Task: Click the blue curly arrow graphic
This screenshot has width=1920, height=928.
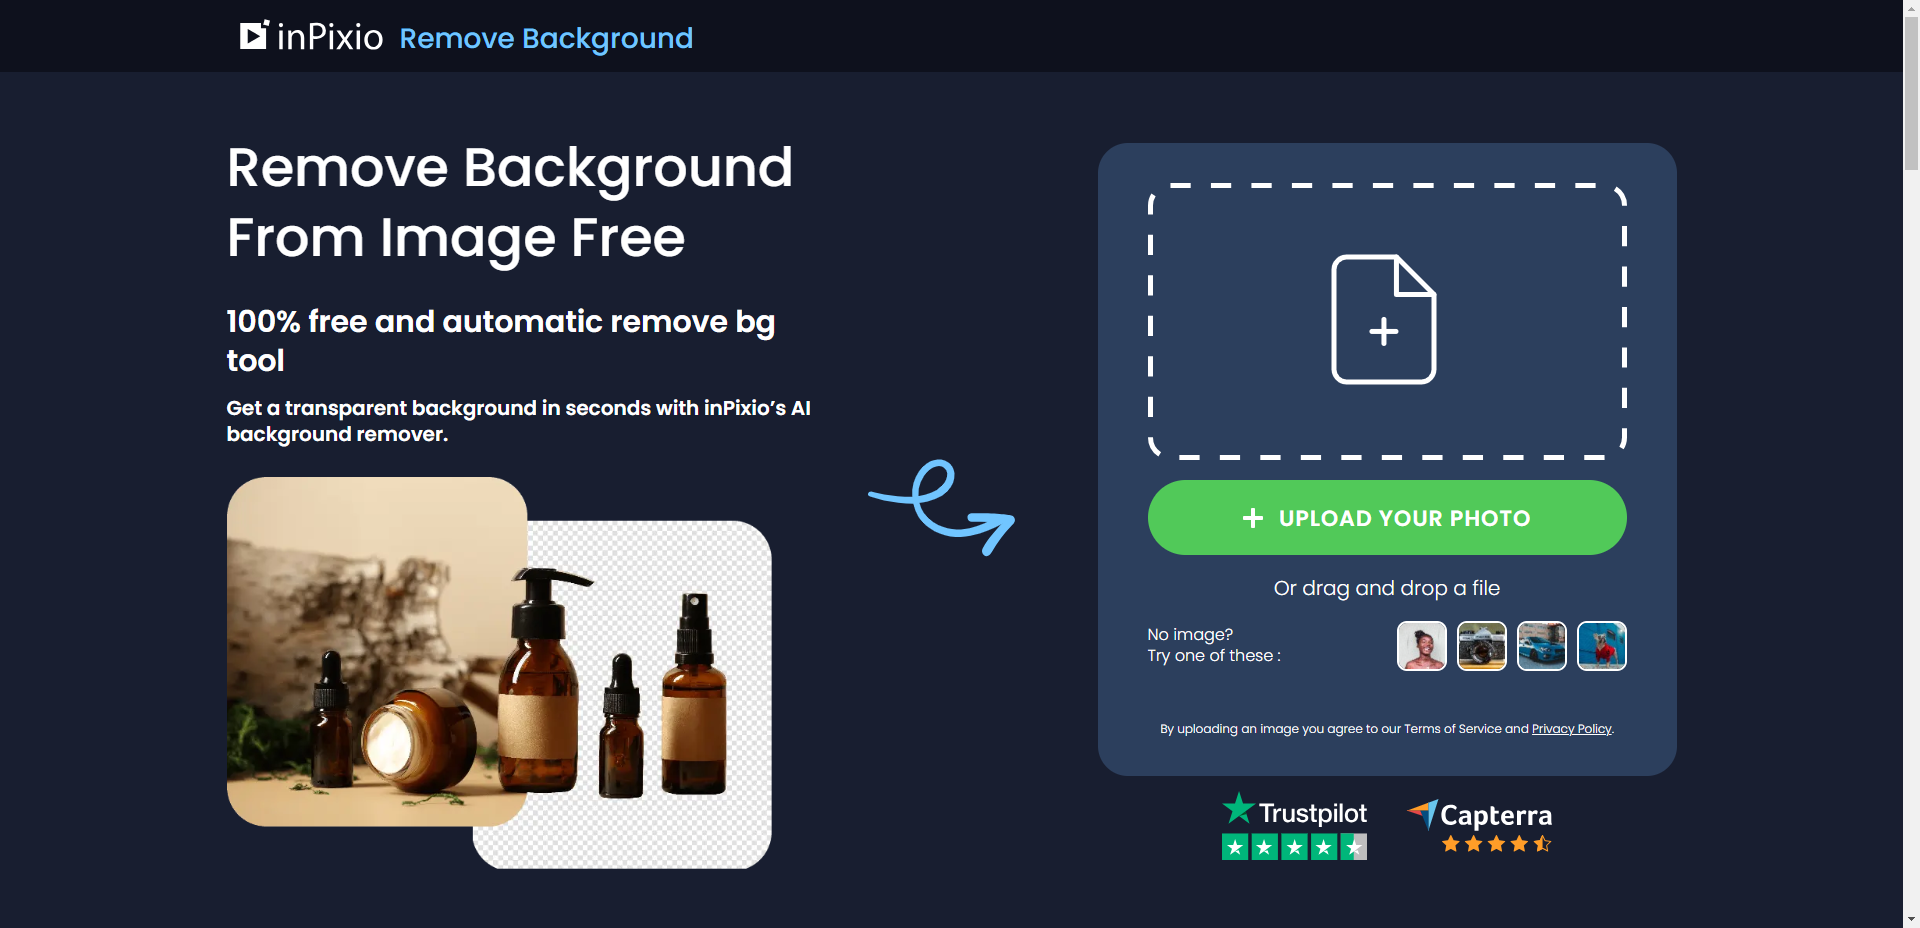Action: click(x=942, y=507)
